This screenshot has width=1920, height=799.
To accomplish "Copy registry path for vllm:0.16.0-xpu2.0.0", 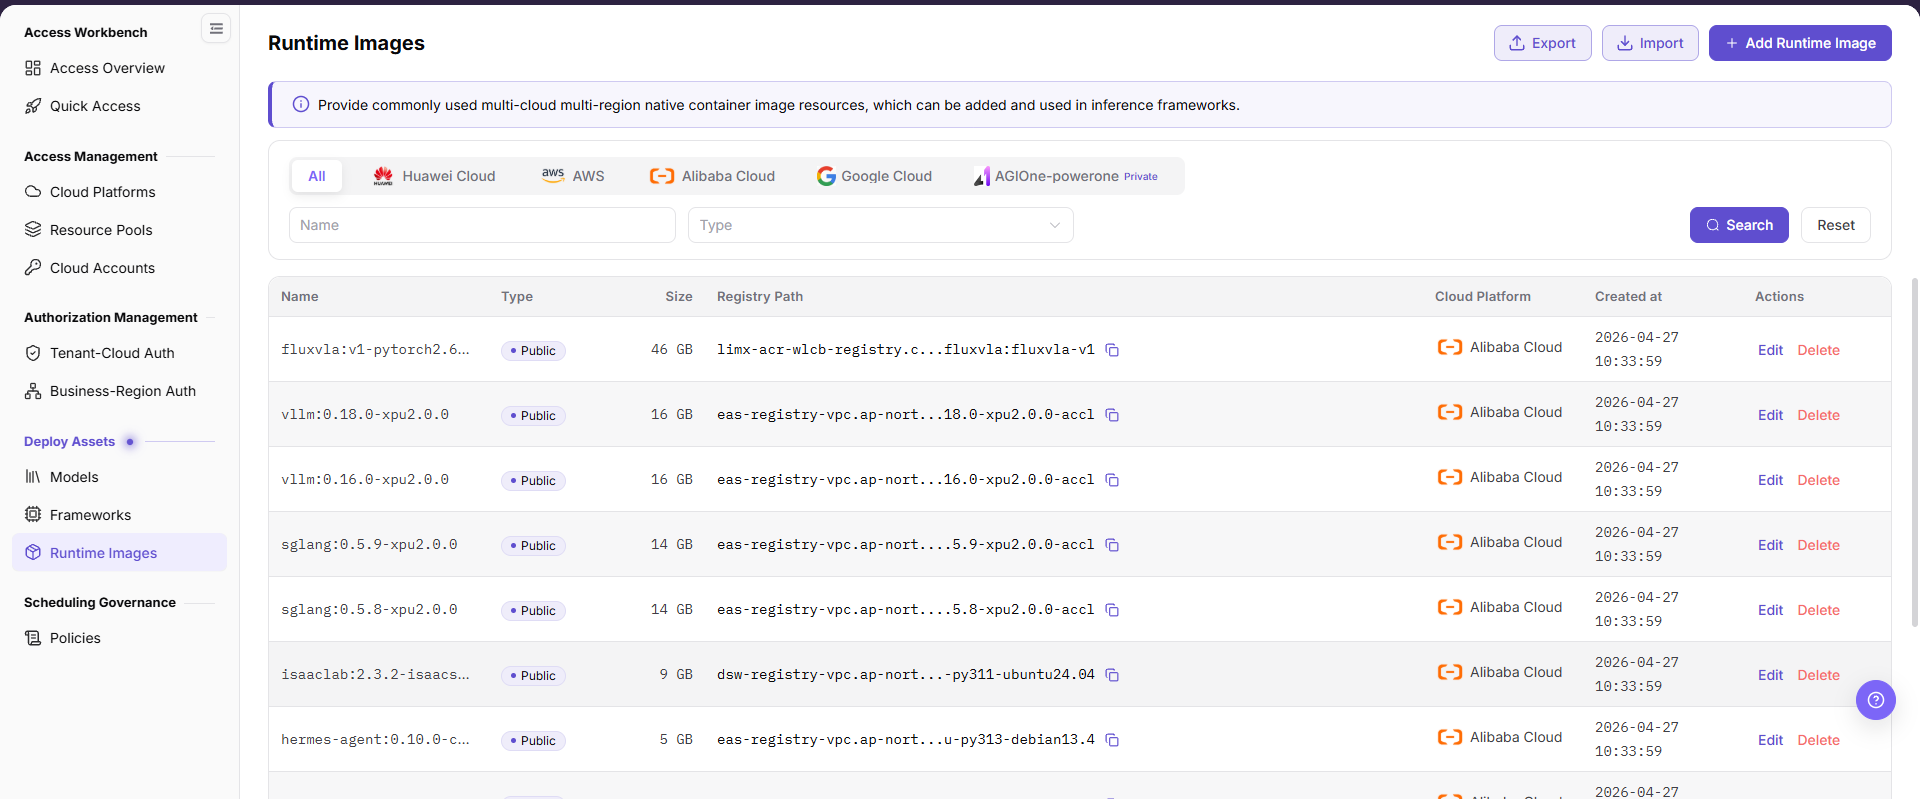I will [1112, 480].
